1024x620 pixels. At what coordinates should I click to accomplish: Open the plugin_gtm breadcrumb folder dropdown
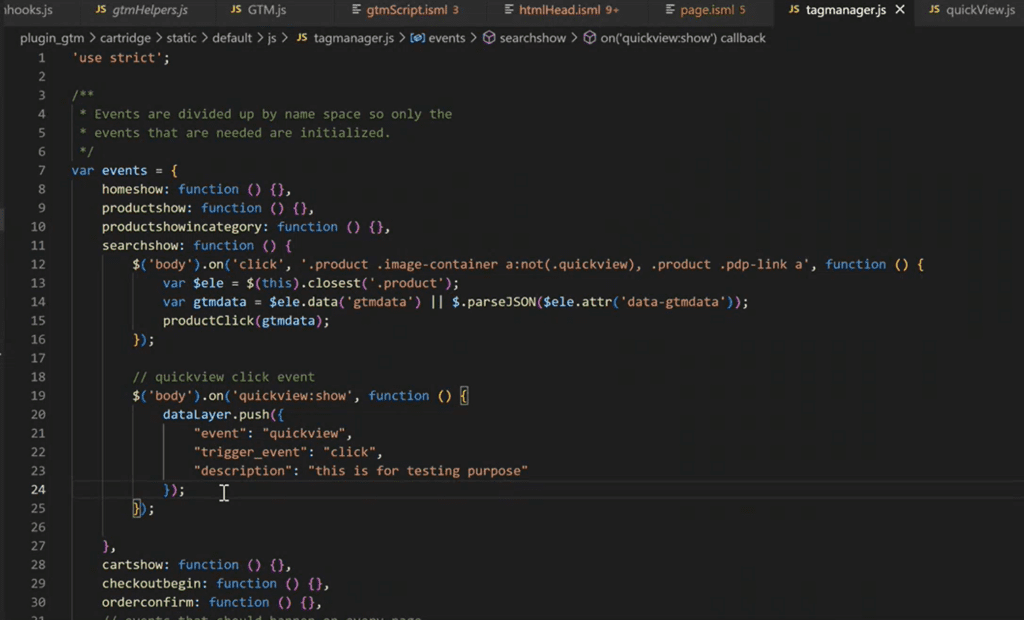point(52,38)
